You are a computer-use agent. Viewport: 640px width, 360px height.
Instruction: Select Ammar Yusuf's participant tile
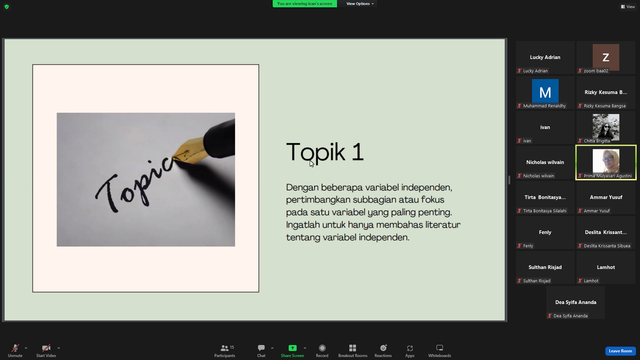[x=606, y=198]
